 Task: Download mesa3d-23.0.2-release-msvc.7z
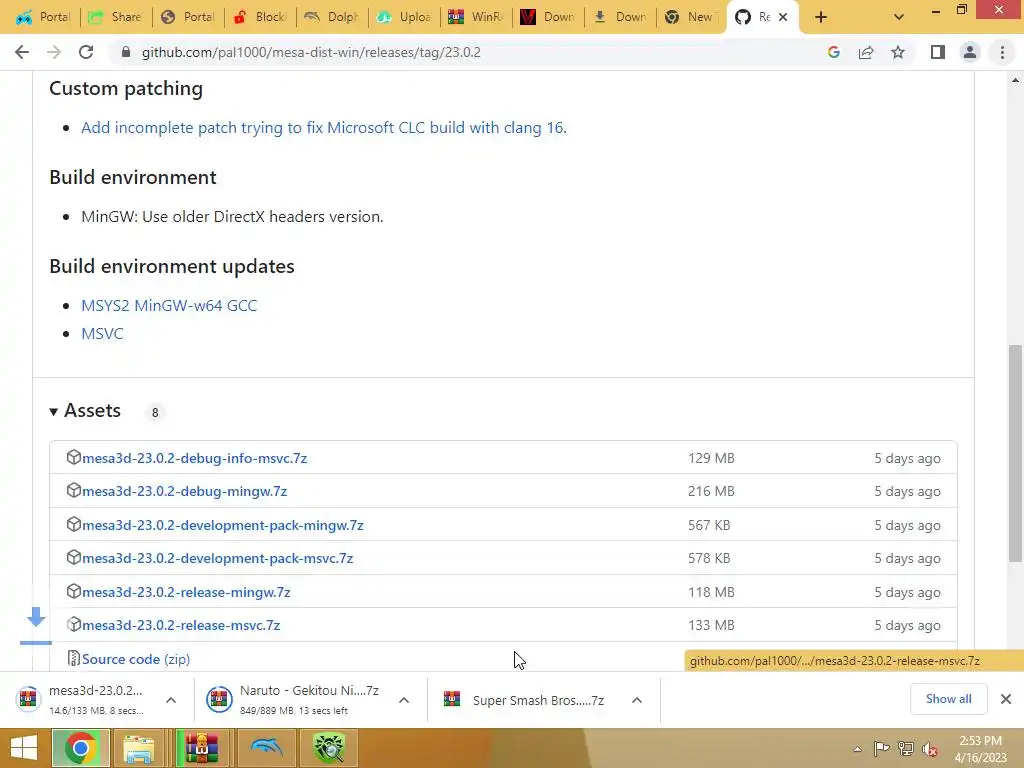[181, 625]
